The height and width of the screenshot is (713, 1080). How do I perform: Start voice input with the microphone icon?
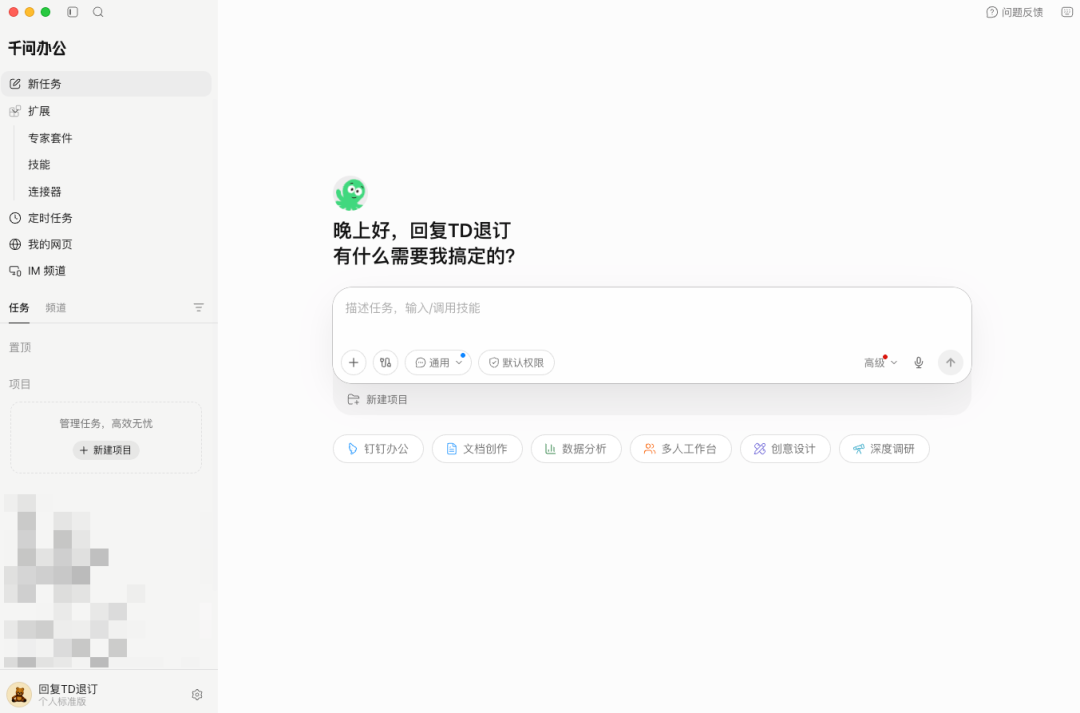[918, 362]
